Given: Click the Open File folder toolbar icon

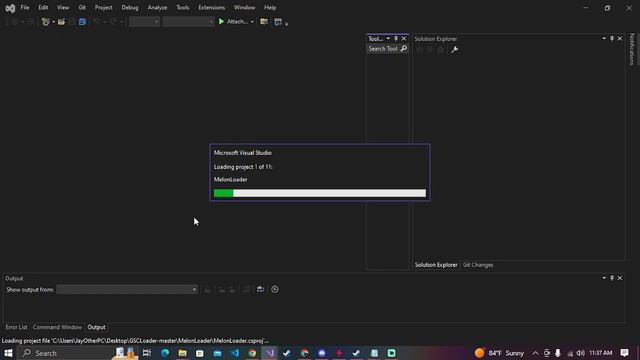Looking at the screenshot, I should 61,22.
